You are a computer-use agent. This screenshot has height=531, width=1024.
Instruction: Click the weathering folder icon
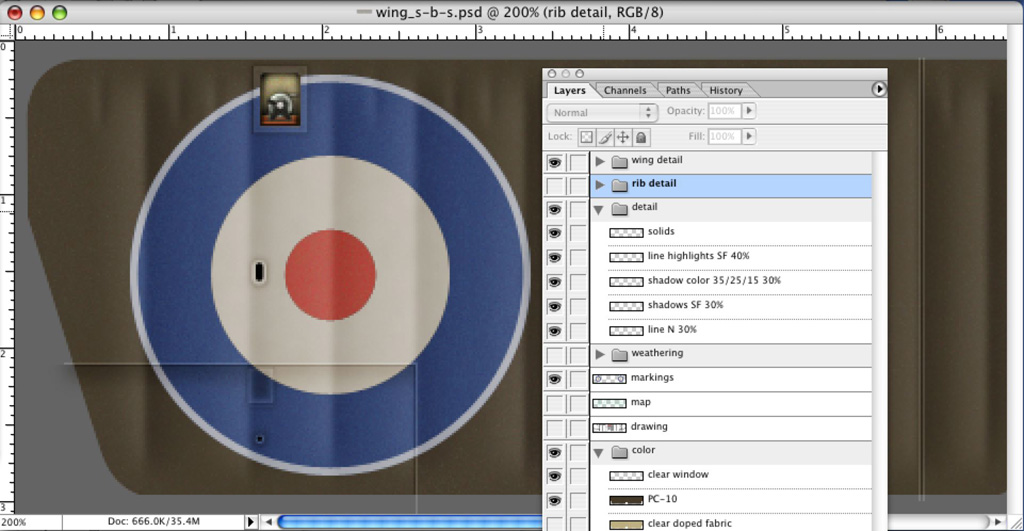tap(619, 355)
